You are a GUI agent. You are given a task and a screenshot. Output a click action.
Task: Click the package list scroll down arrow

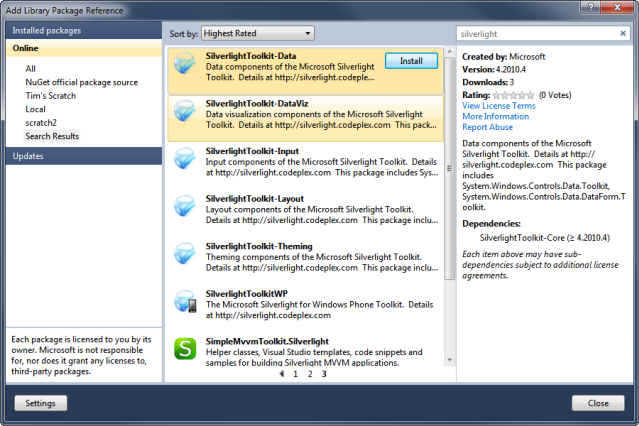[450, 360]
